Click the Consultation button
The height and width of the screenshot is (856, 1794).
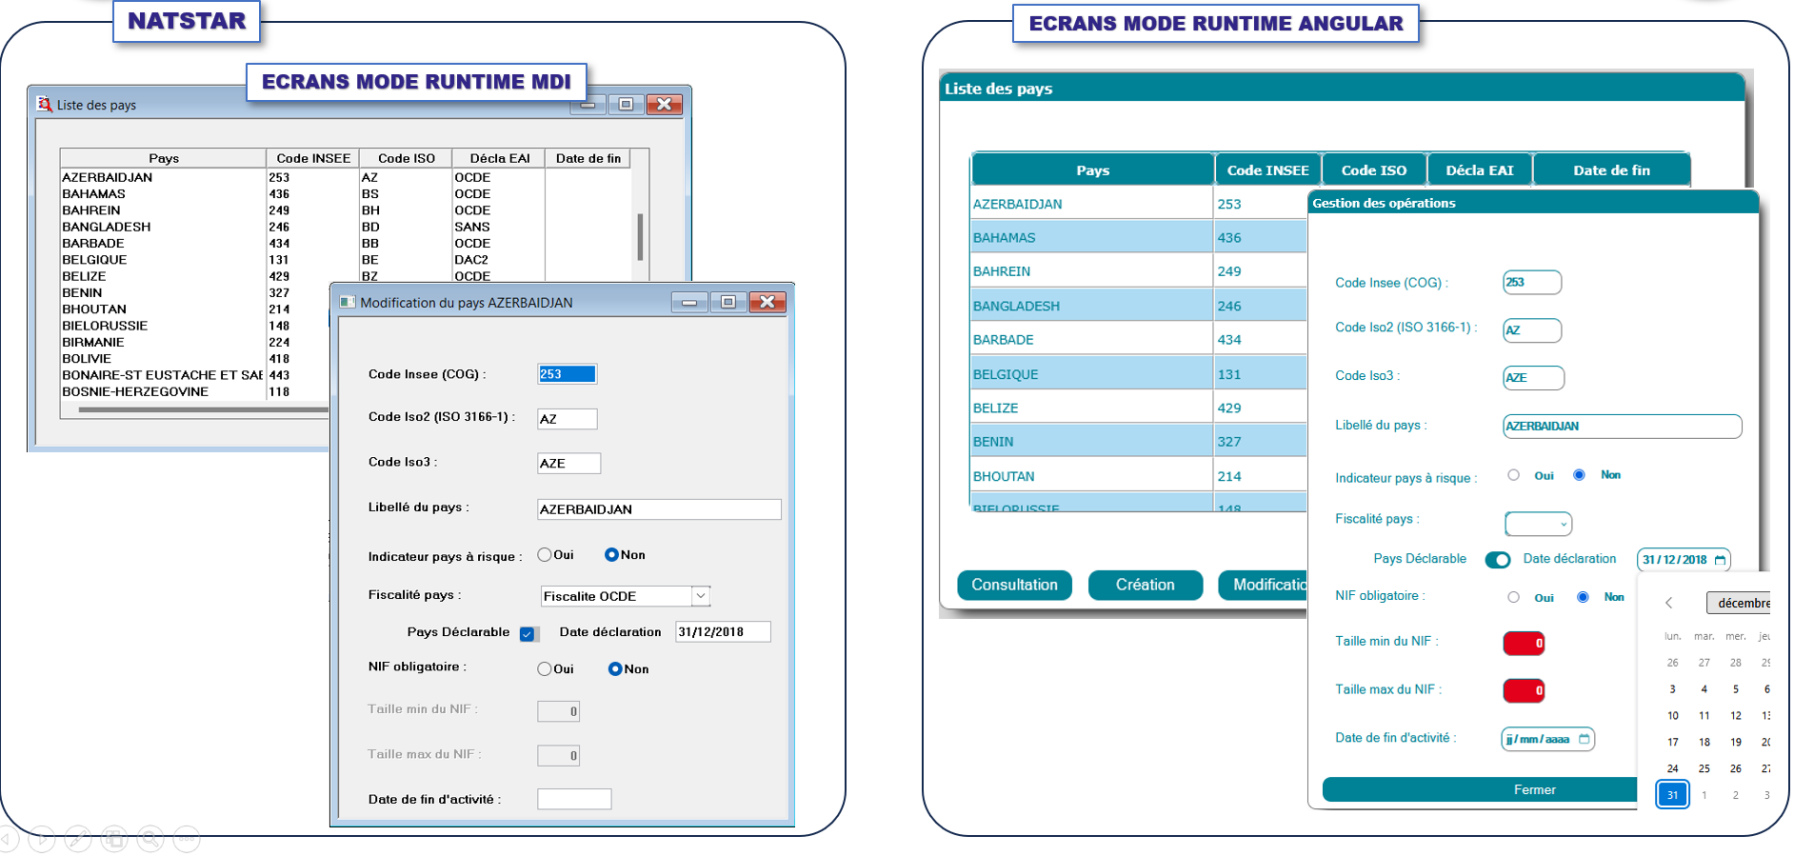(x=1014, y=585)
